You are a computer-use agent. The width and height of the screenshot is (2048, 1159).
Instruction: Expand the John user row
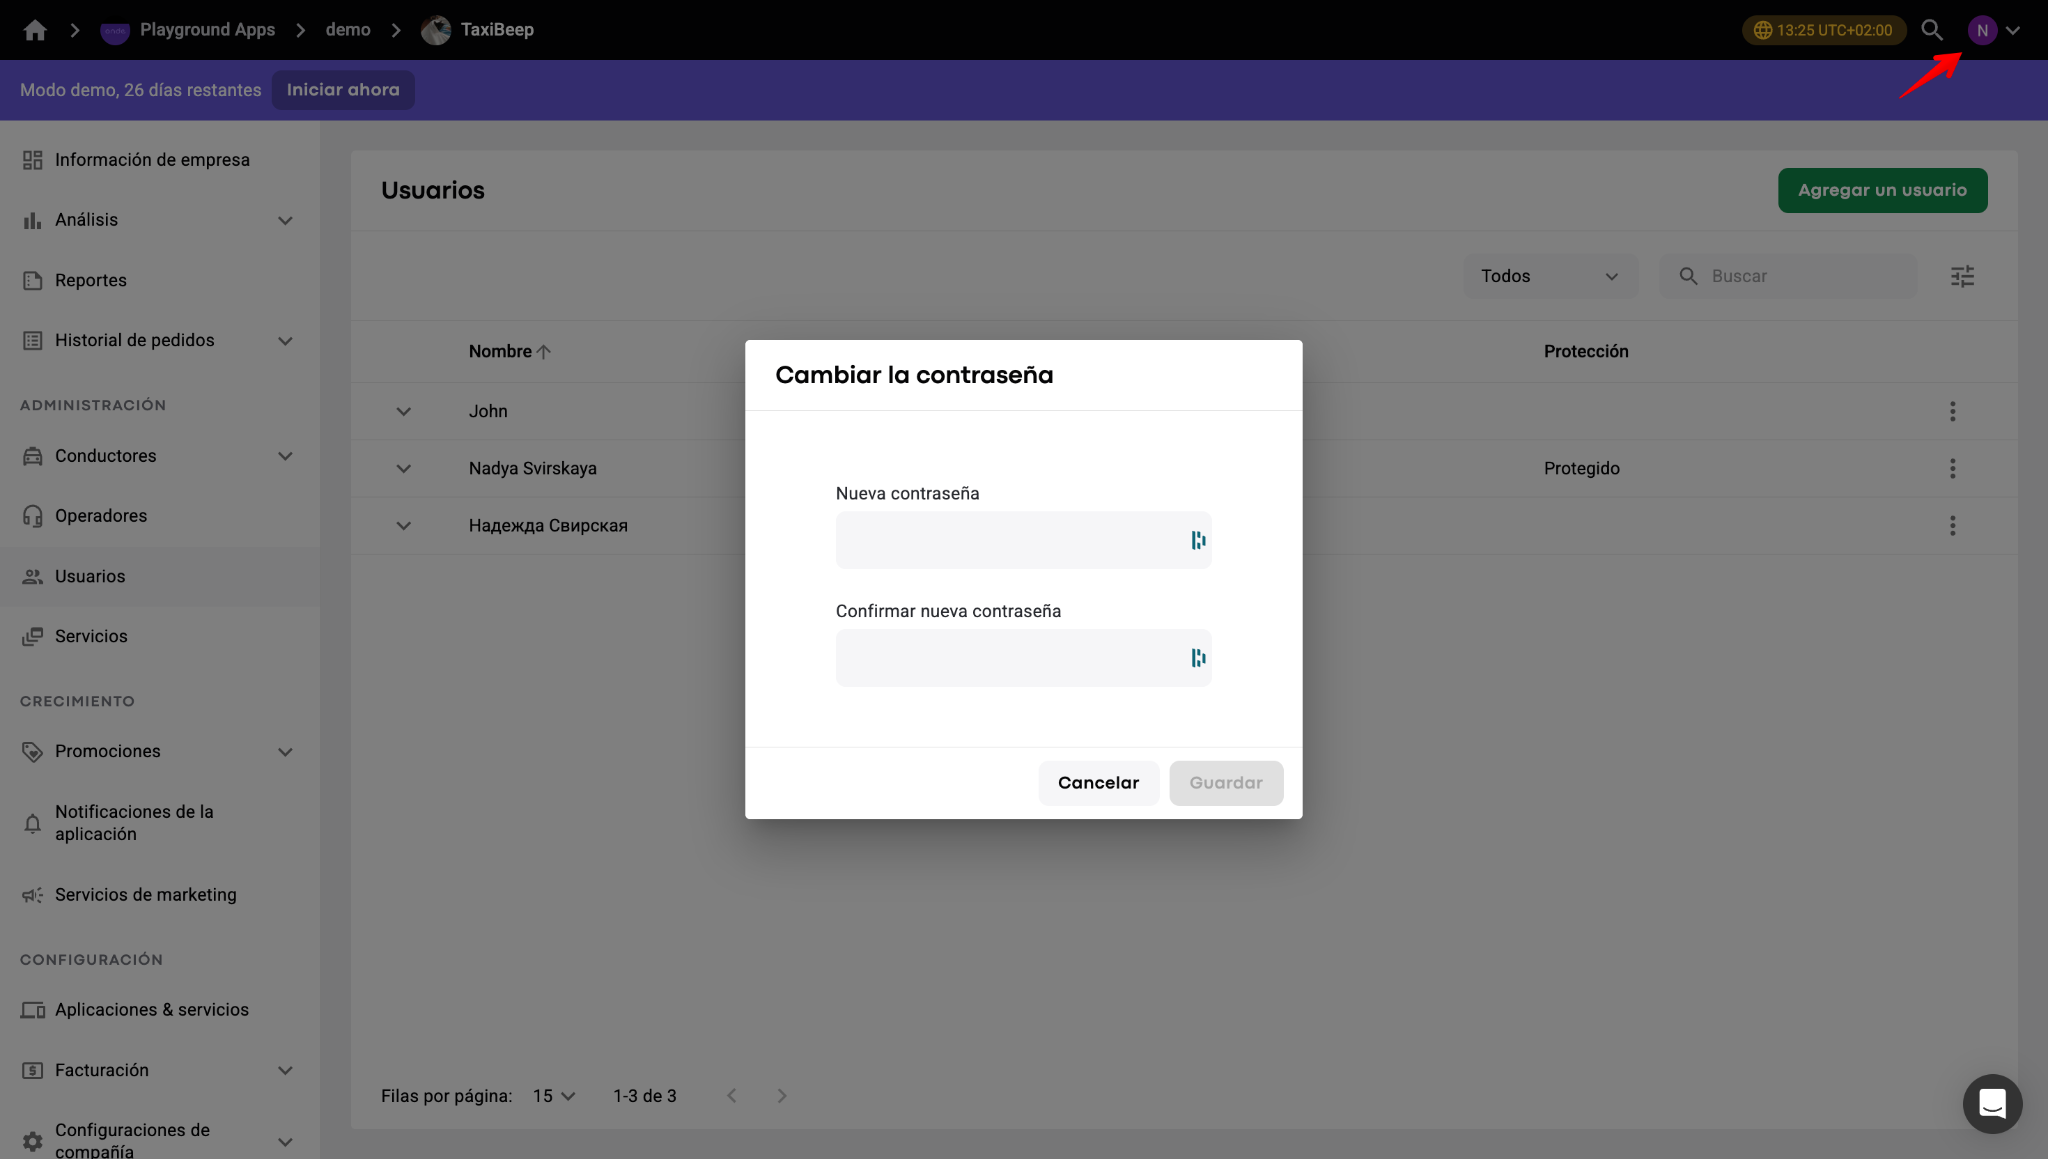tap(404, 411)
